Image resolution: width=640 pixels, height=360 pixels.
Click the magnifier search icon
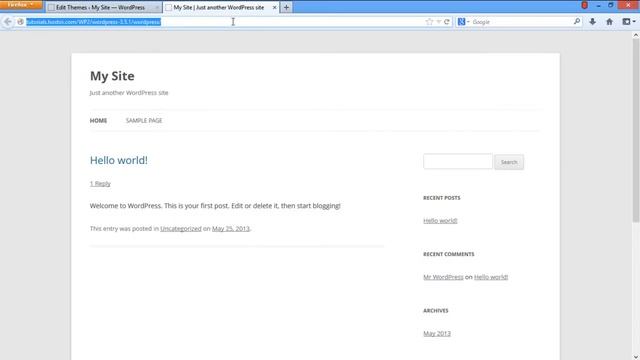[577, 21]
